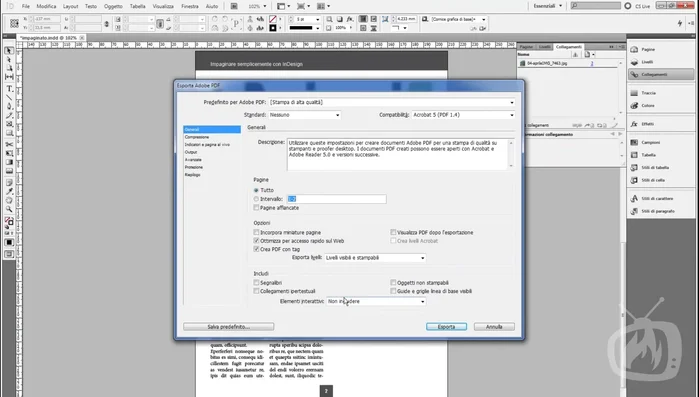The width and height of the screenshot is (699, 397).
Task: Open Essenziali workspace switcher
Action: coord(548,6)
